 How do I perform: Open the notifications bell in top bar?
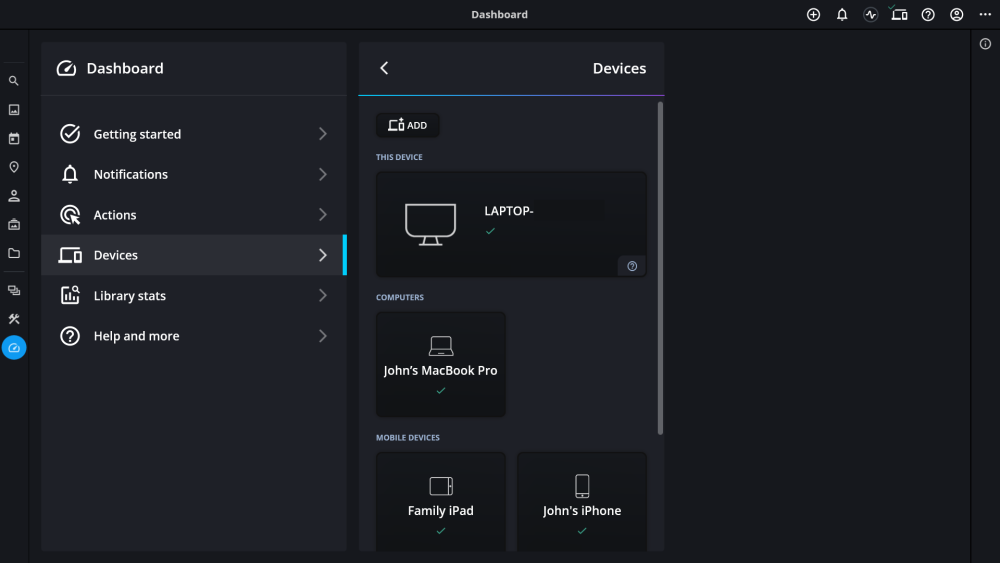click(x=842, y=15)
